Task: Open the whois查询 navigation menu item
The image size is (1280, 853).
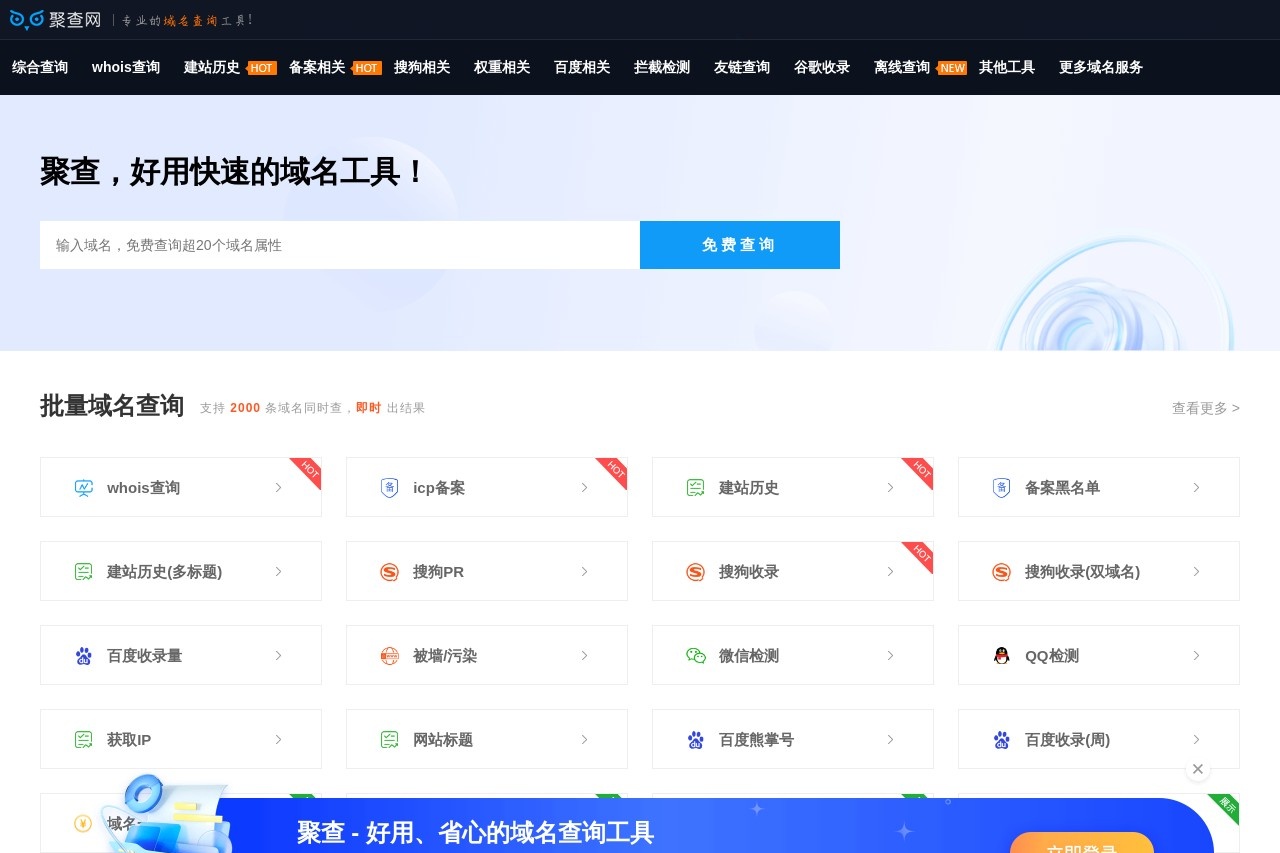Action: (x=126, y=67)
